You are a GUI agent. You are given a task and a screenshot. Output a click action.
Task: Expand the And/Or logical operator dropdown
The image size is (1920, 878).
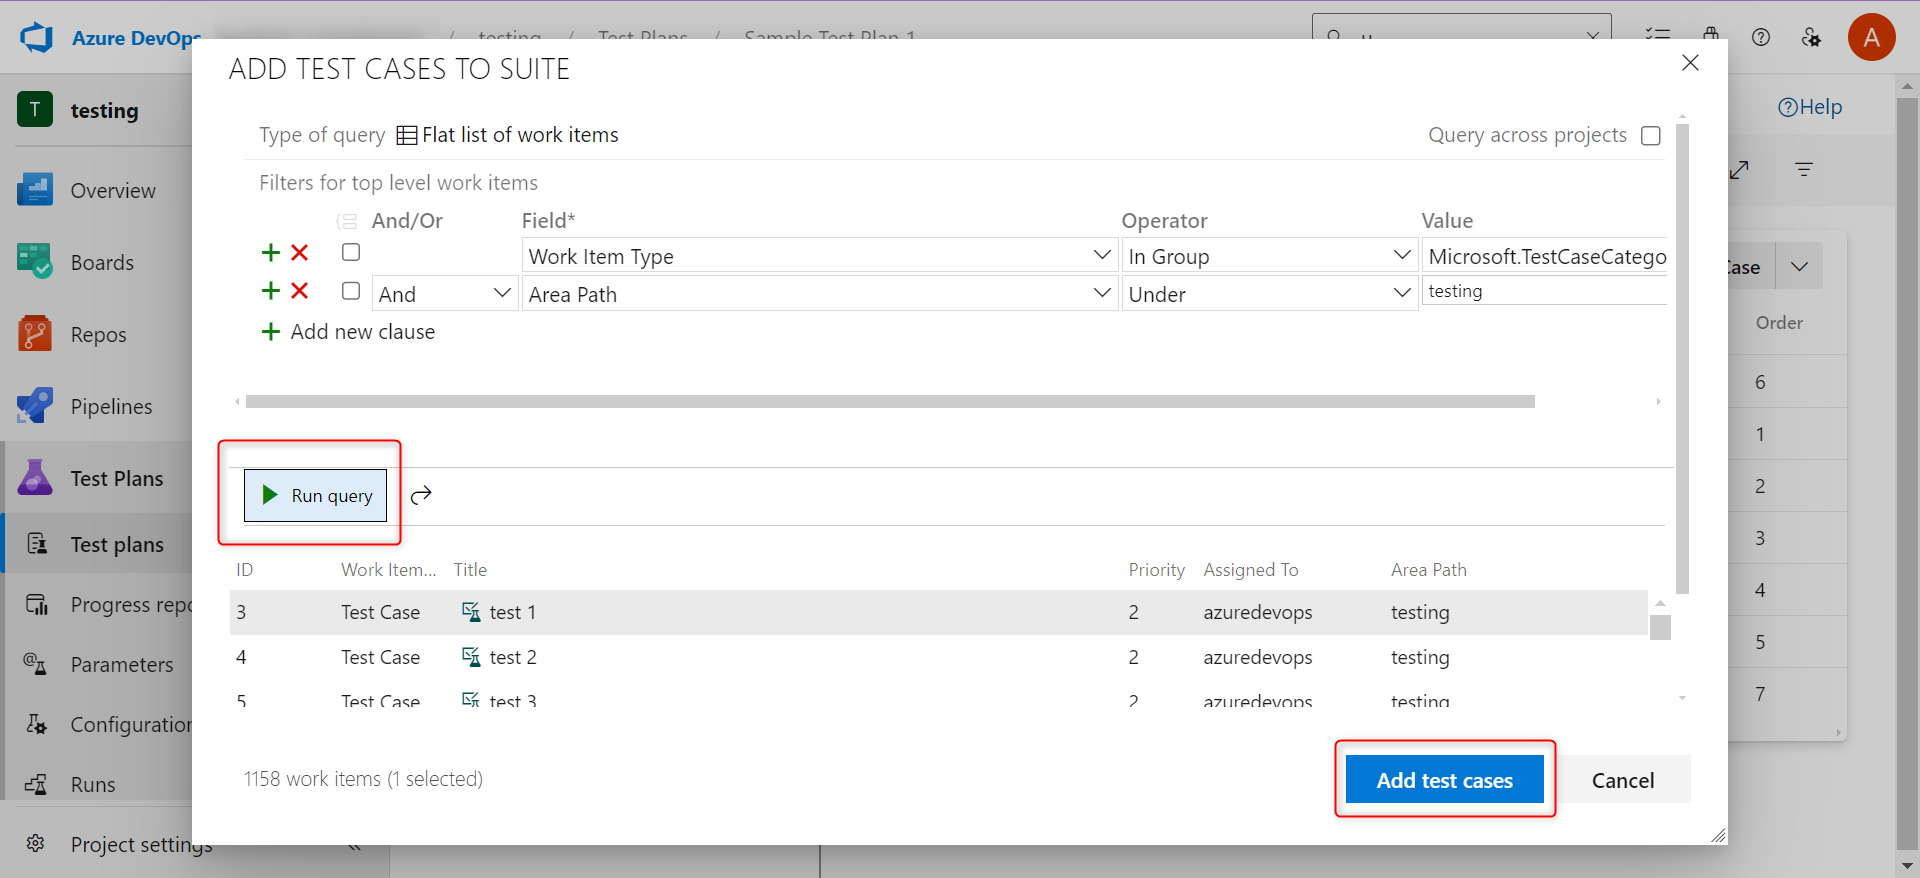coord(444,294)
